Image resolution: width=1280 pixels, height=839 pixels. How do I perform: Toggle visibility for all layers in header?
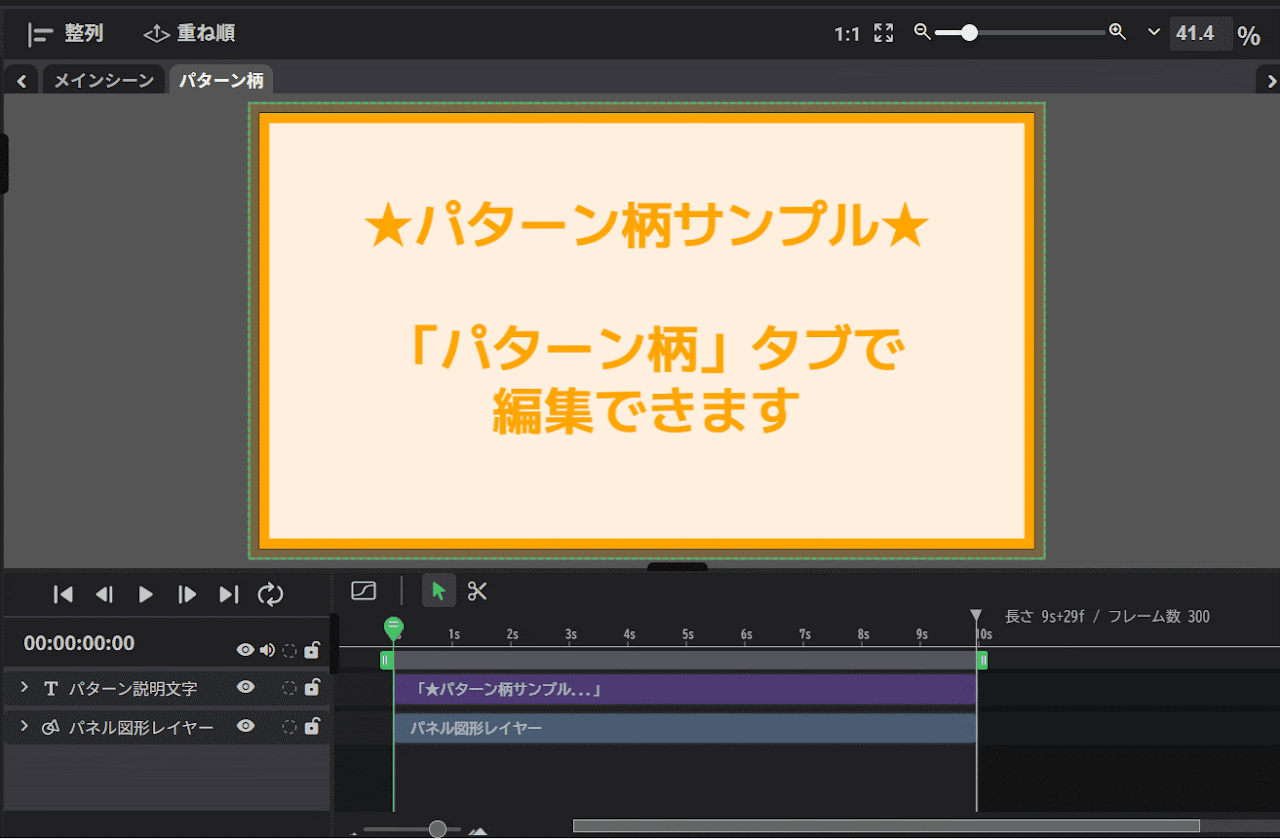tap(245, 650)
